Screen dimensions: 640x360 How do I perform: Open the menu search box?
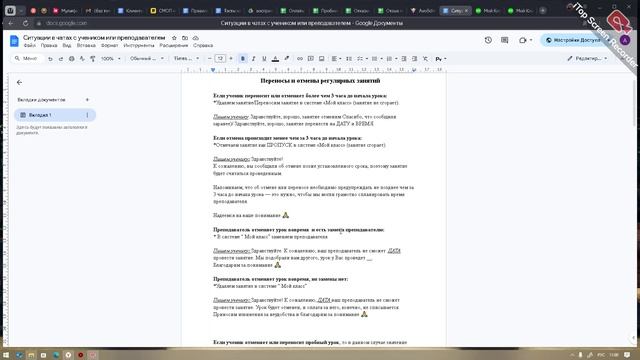click(27, 59)
